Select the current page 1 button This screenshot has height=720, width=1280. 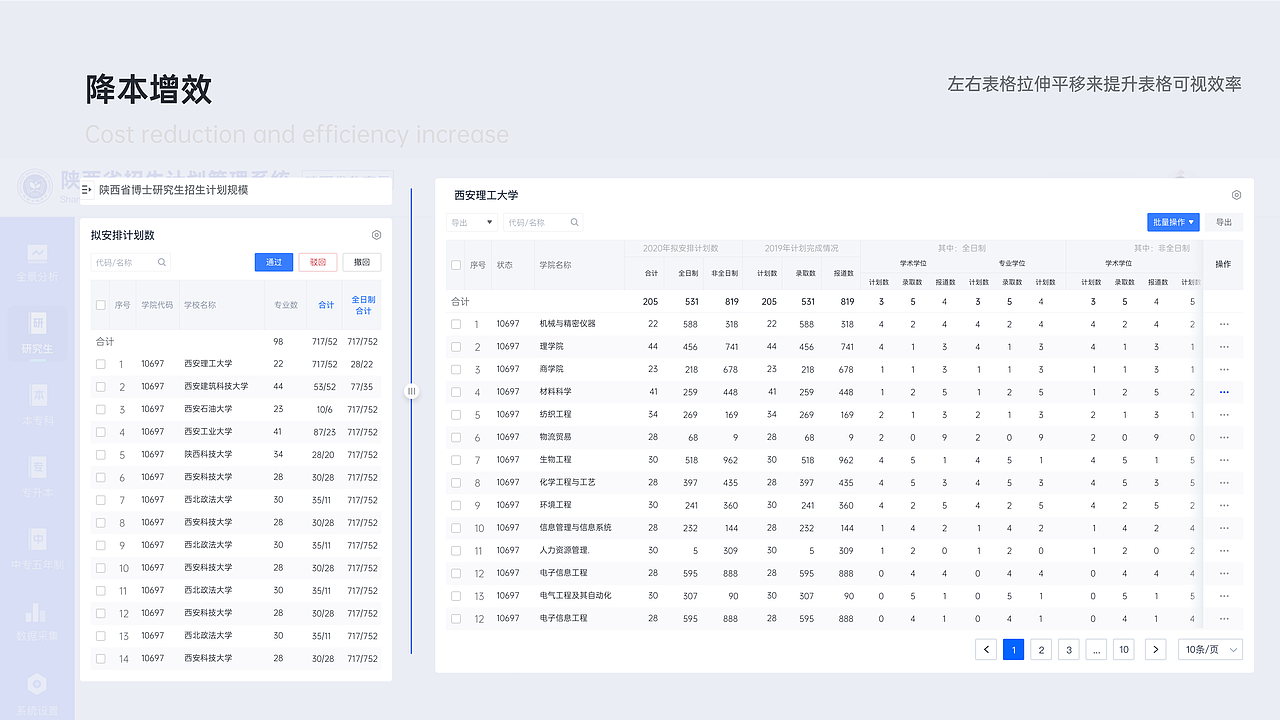point(1013,650)
